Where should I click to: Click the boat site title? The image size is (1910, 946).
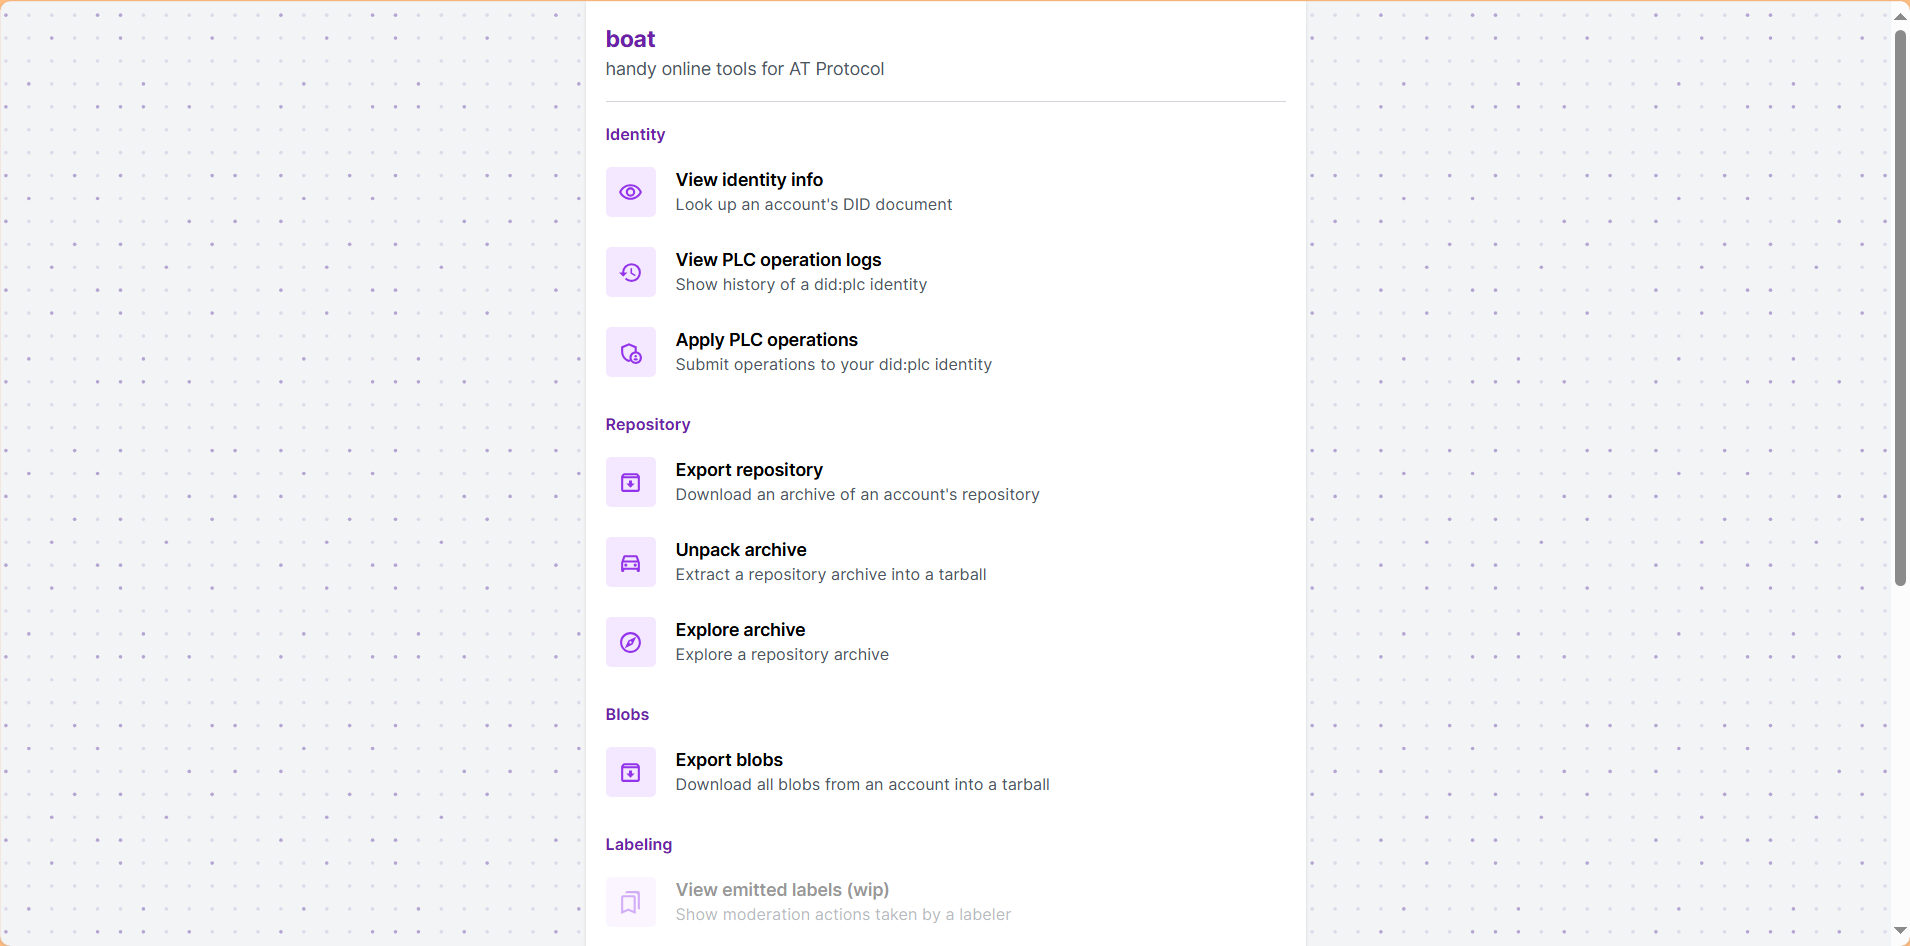coord(630,39)
